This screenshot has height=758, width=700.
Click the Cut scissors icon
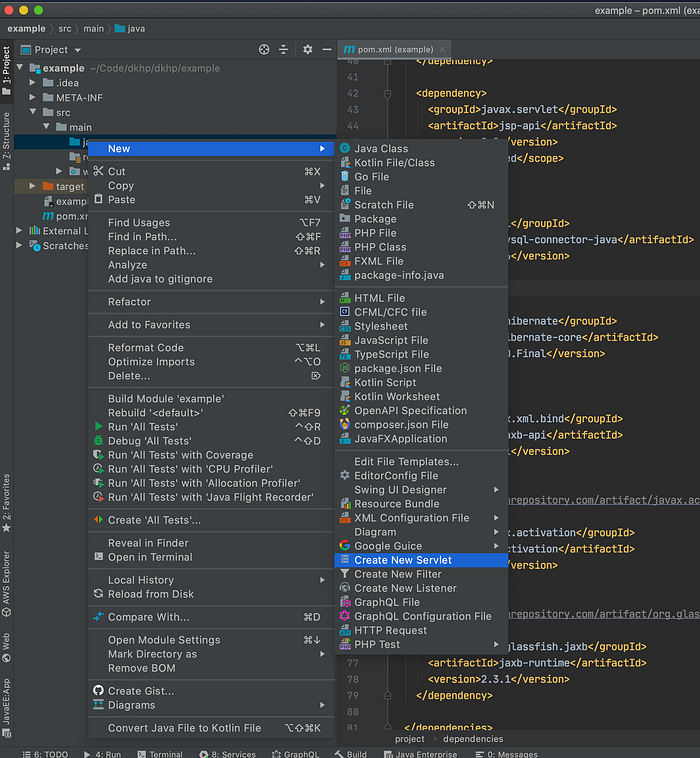(x=99, y=171)
